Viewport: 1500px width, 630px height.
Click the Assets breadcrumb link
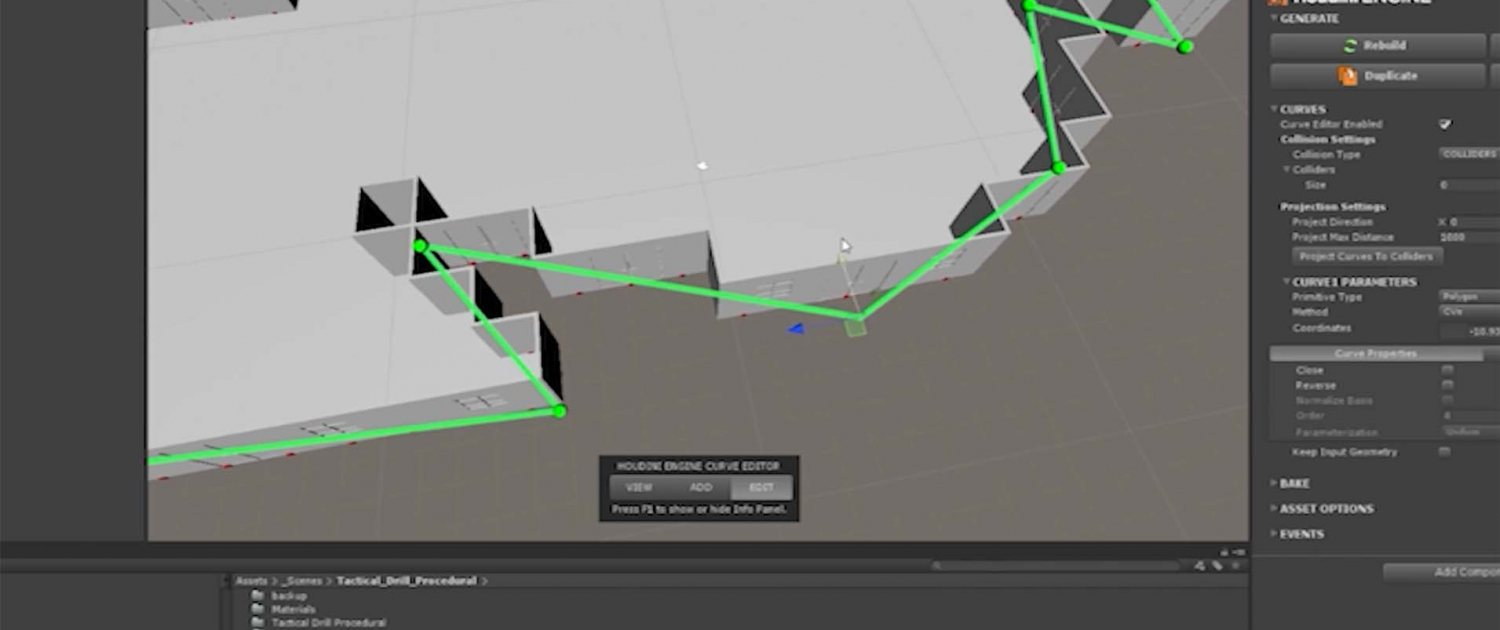(251, 581)
